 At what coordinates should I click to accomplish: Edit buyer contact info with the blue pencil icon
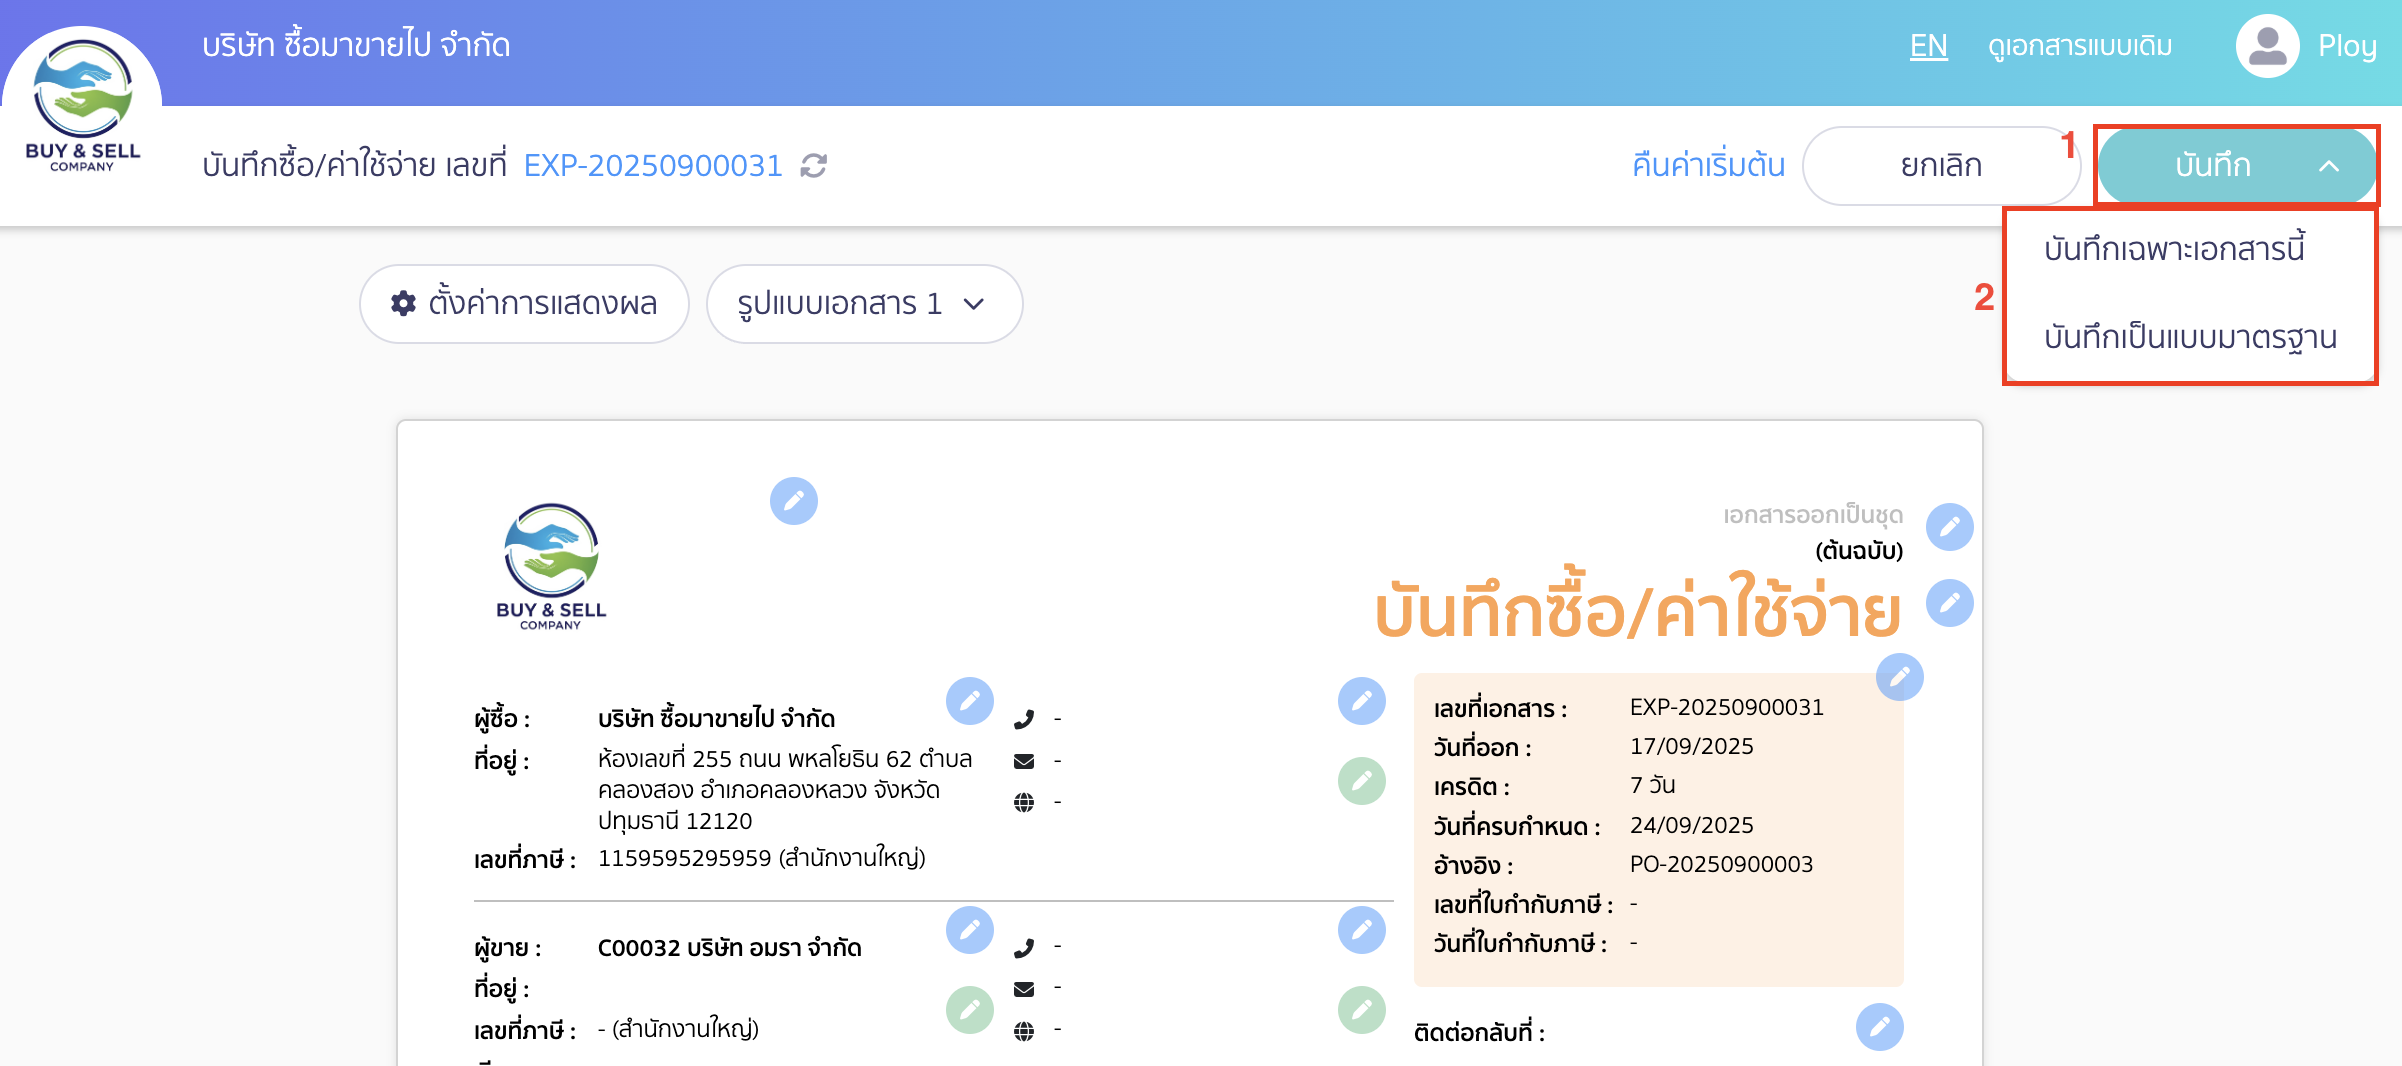[x=1362, y=701]
